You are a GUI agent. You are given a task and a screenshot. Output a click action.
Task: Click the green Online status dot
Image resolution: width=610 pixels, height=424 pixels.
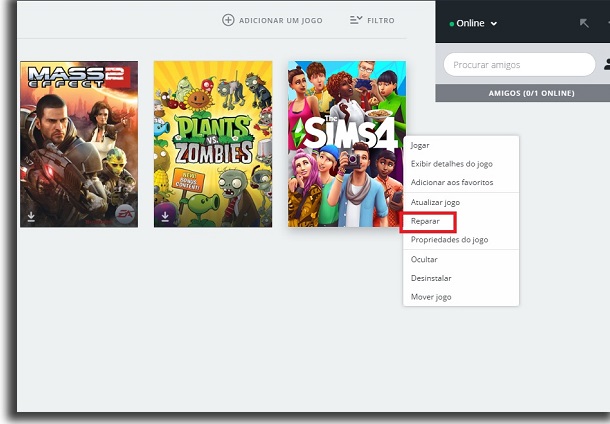[452, 24]
